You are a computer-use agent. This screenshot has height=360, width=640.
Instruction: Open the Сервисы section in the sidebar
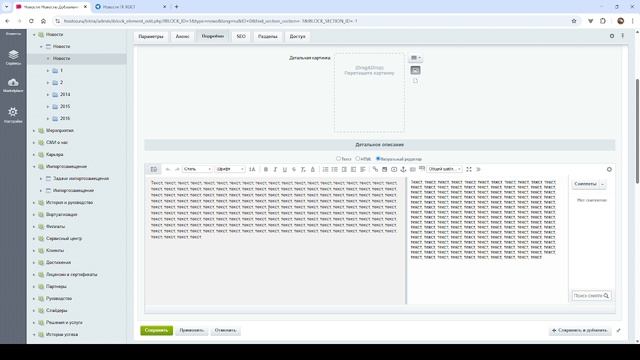(x=13, y=57)
